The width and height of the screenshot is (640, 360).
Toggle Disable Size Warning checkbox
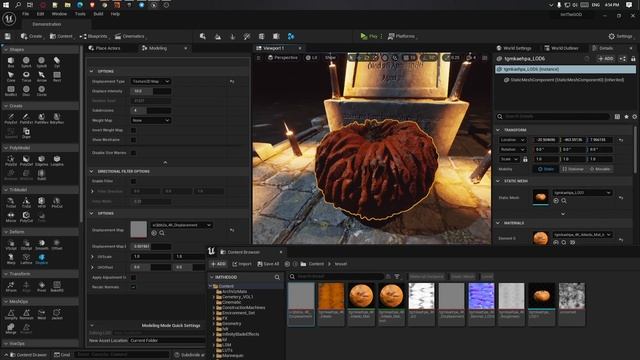pos(133,153)
